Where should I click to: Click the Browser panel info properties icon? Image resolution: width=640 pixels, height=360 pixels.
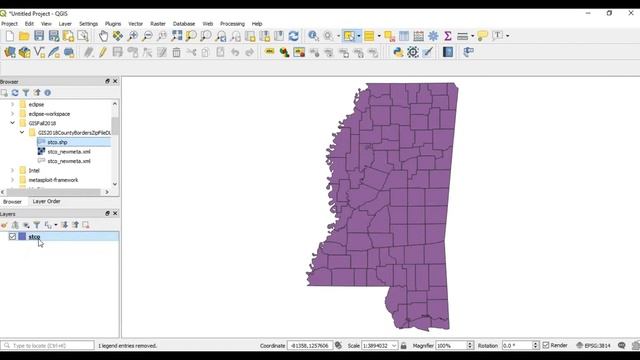(x=48, y=93)
